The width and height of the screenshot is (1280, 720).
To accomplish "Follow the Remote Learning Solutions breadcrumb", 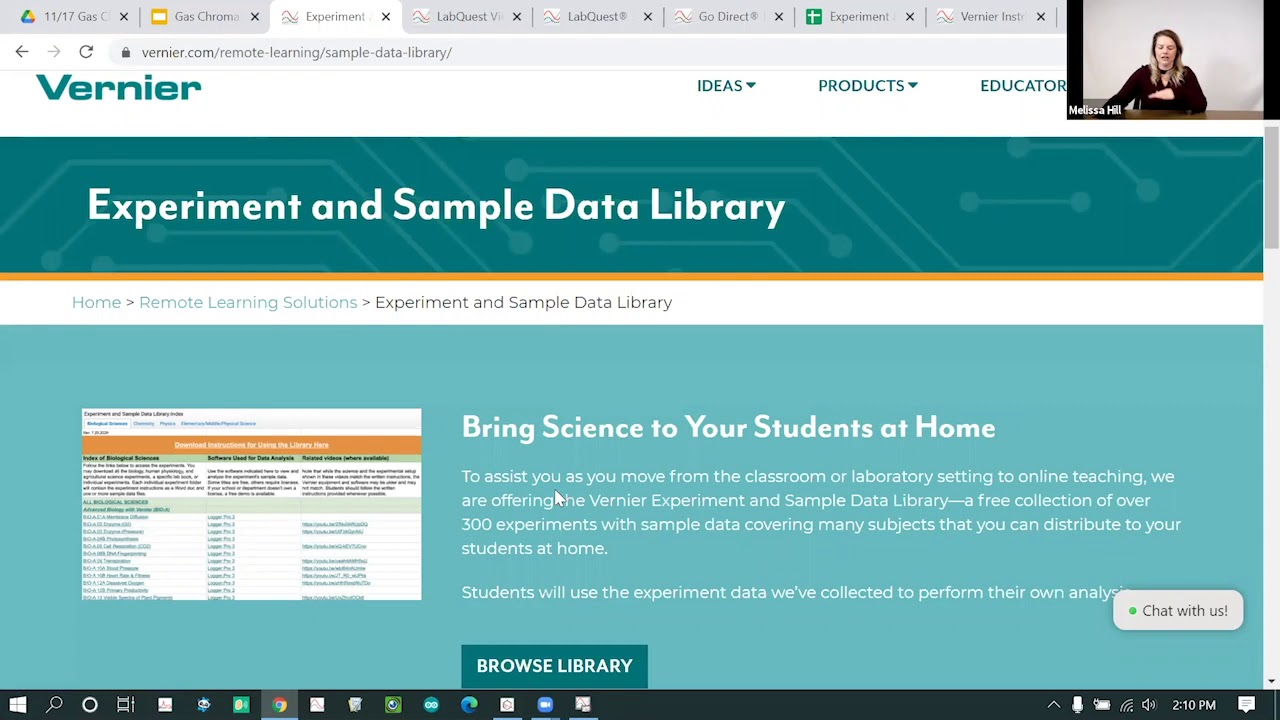I will 248,302.
